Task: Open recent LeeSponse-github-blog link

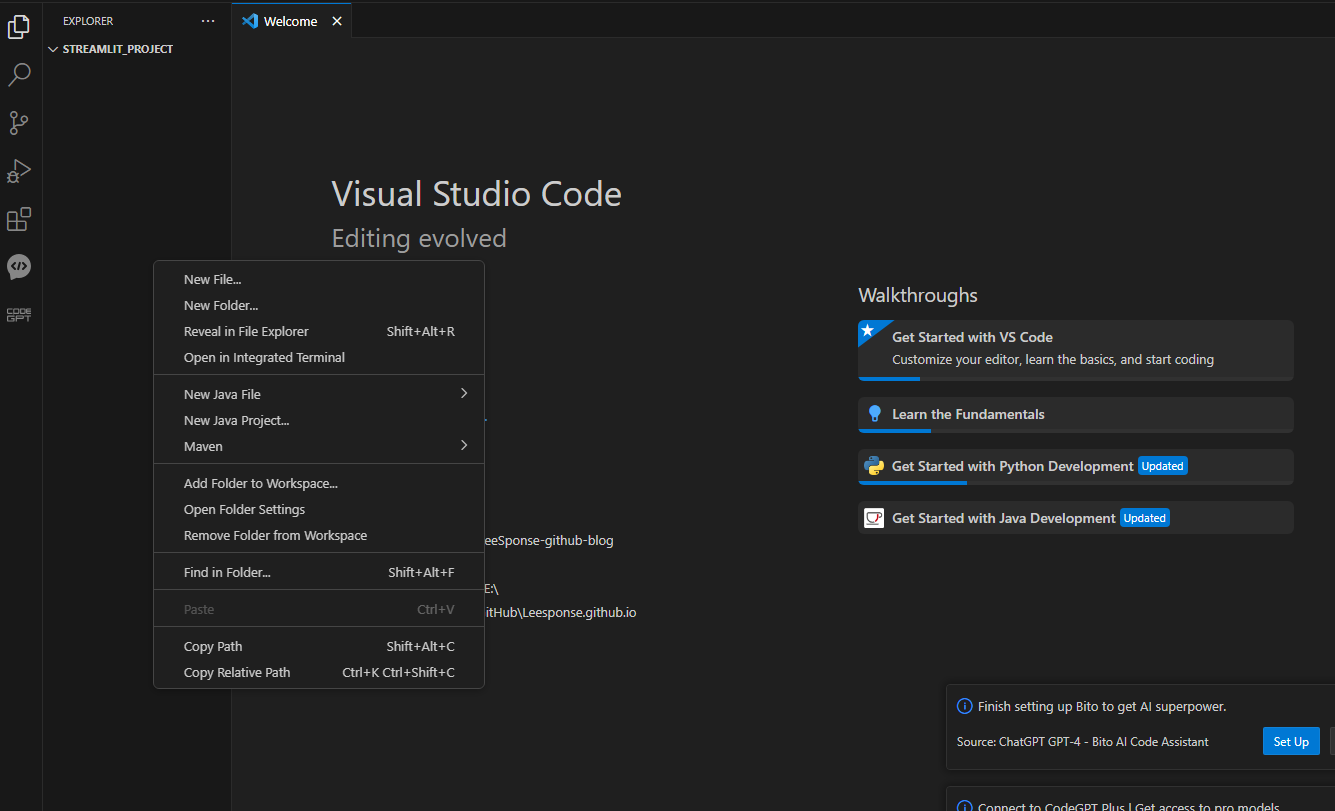Action: [x=549, y=541]
